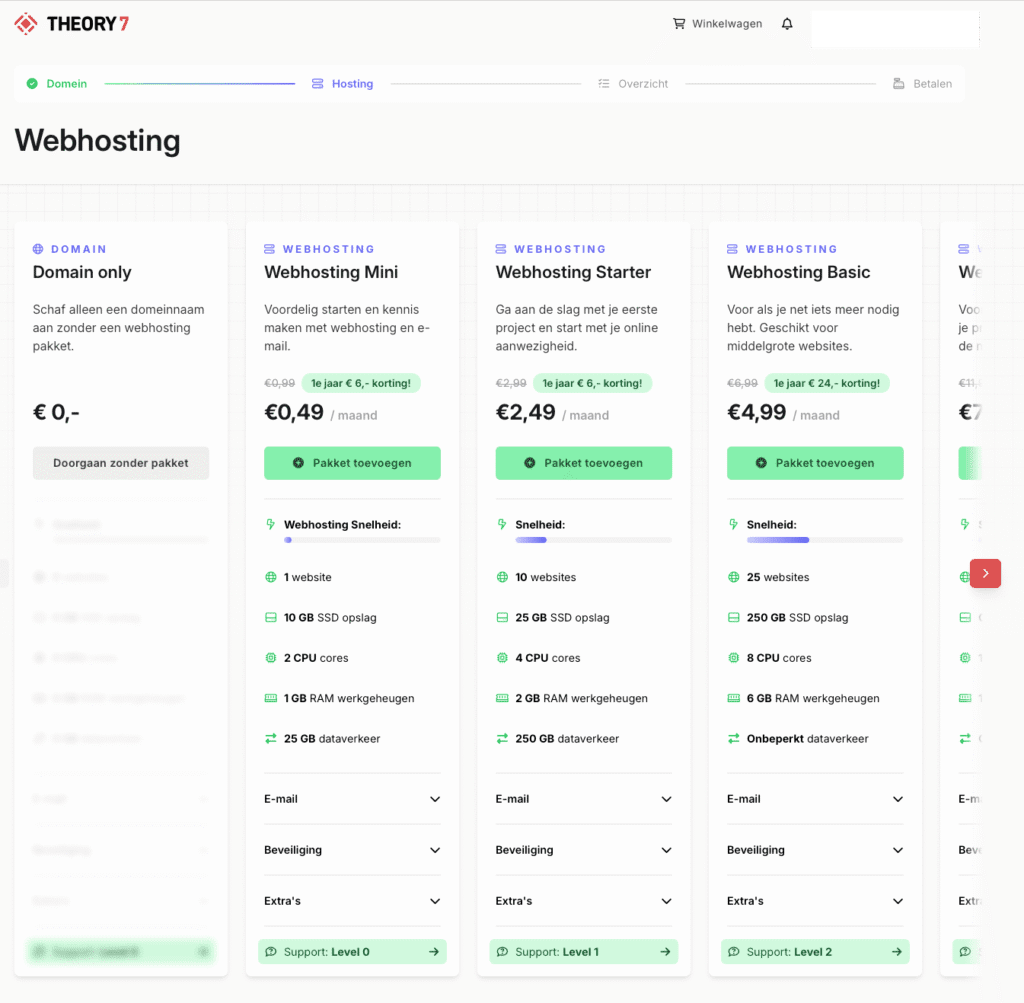This screenshot has height=1003, width=1024.
Task: Click Doorgaan zonder pakket button
Action: [121, 463]
